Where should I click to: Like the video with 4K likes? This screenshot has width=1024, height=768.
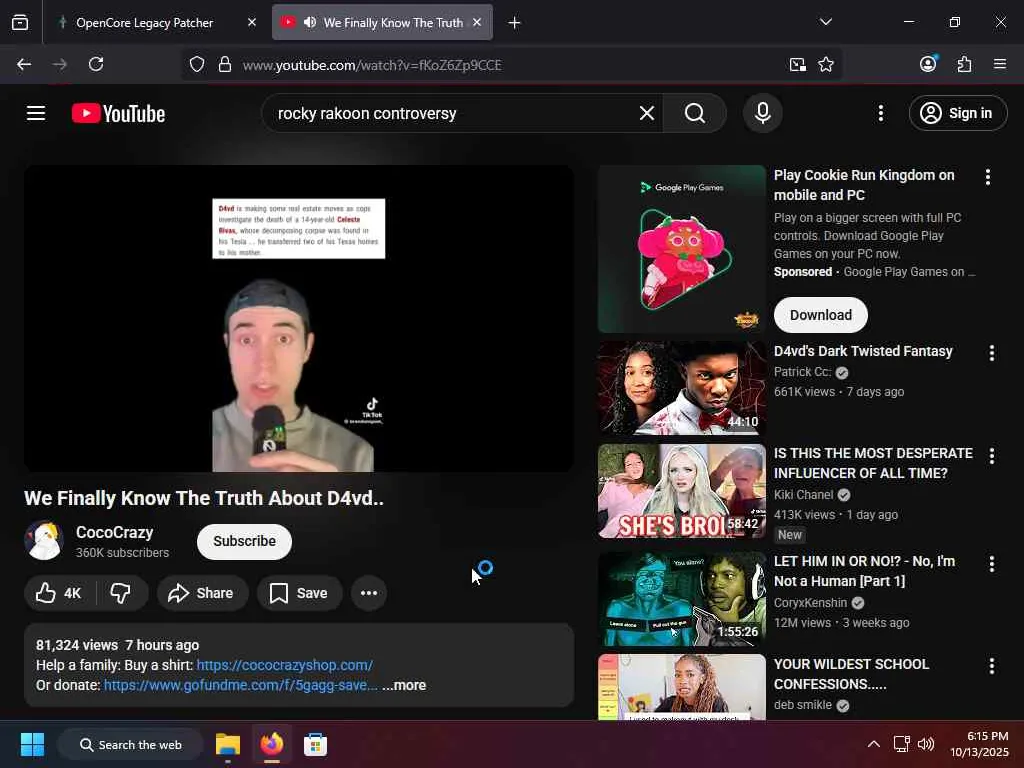point(59,593)
